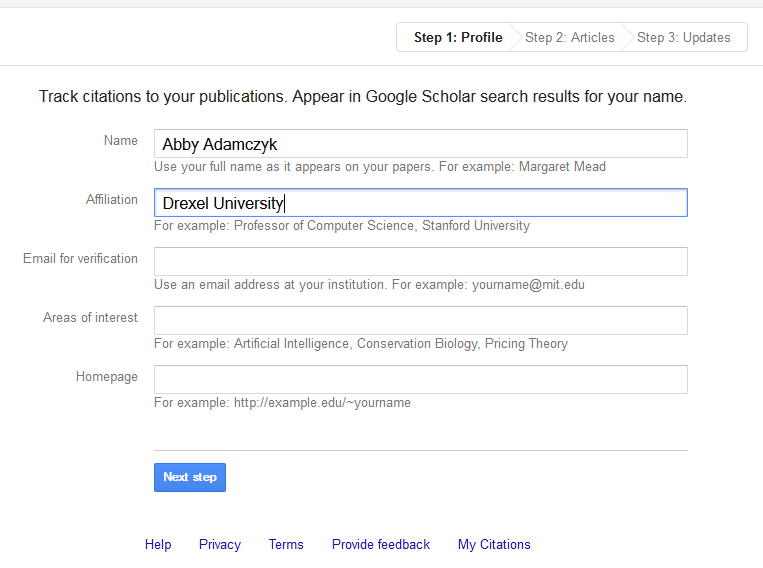
Task: Click the Name field with Abby Adamczyk
Action: [x=420, y=144]
